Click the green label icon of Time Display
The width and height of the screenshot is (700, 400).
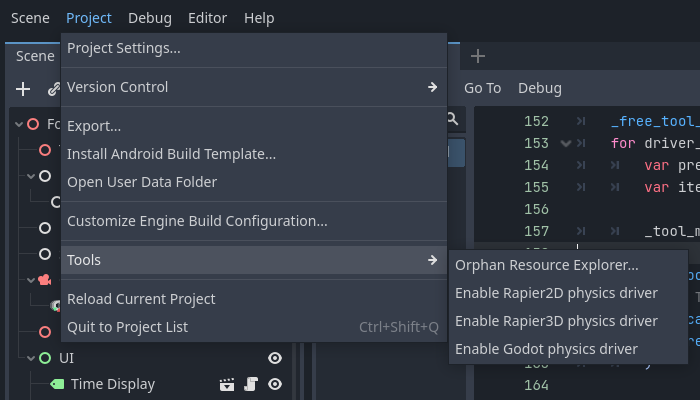click(x=57, y=384)
